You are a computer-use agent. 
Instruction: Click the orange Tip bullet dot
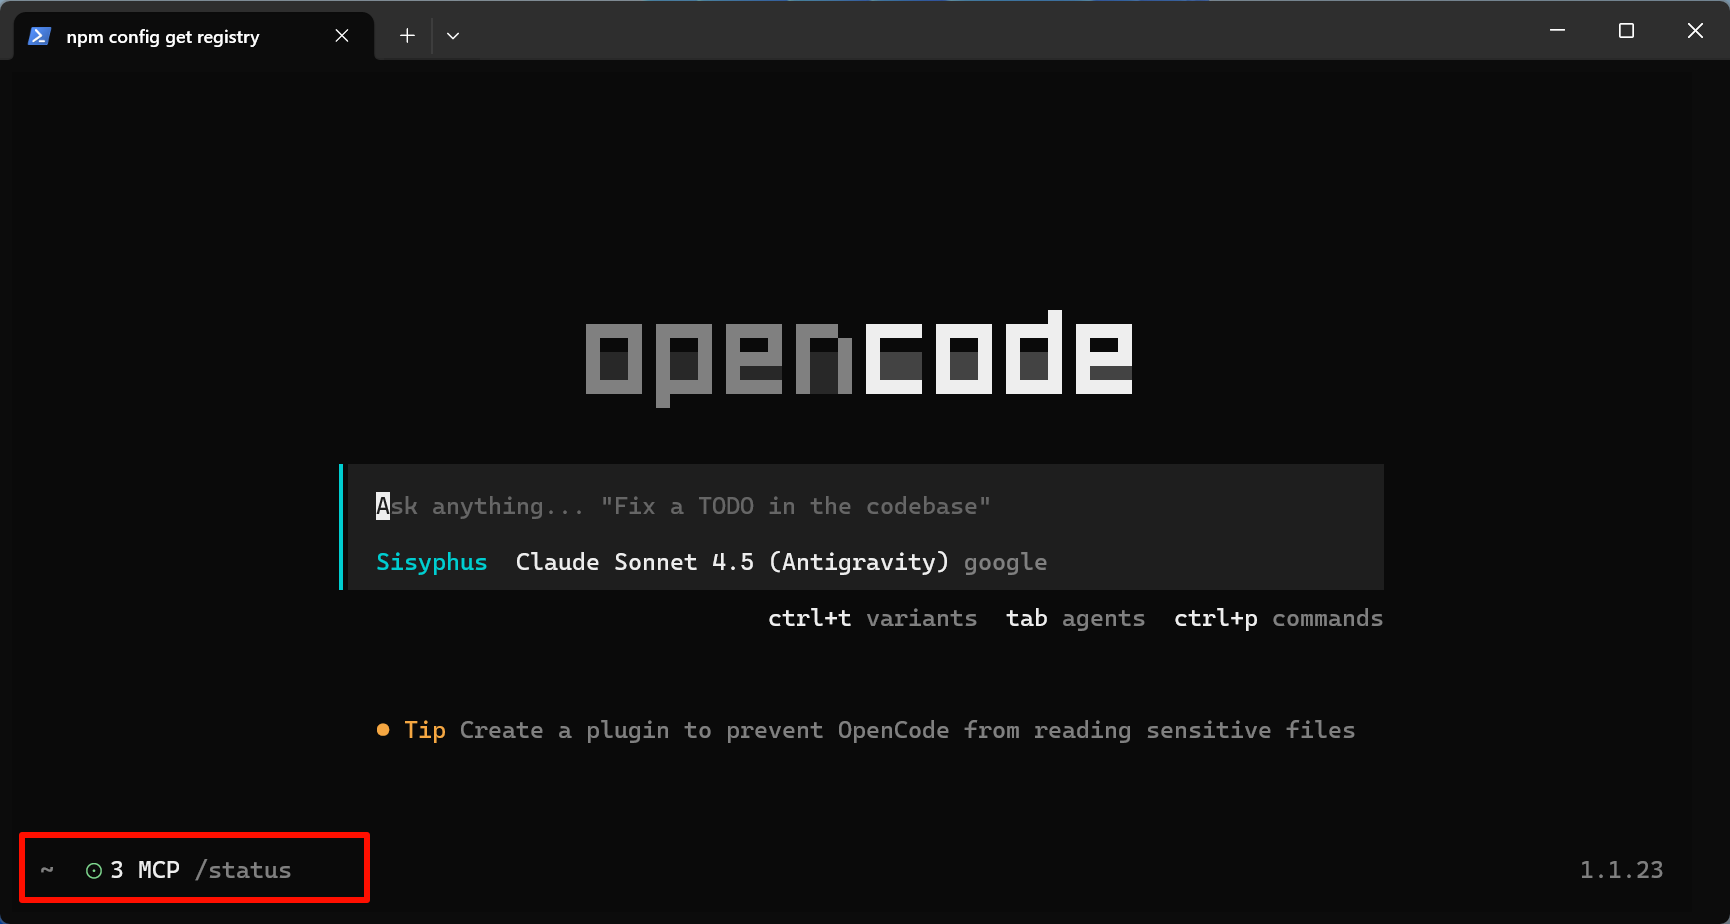pos(383,730)
